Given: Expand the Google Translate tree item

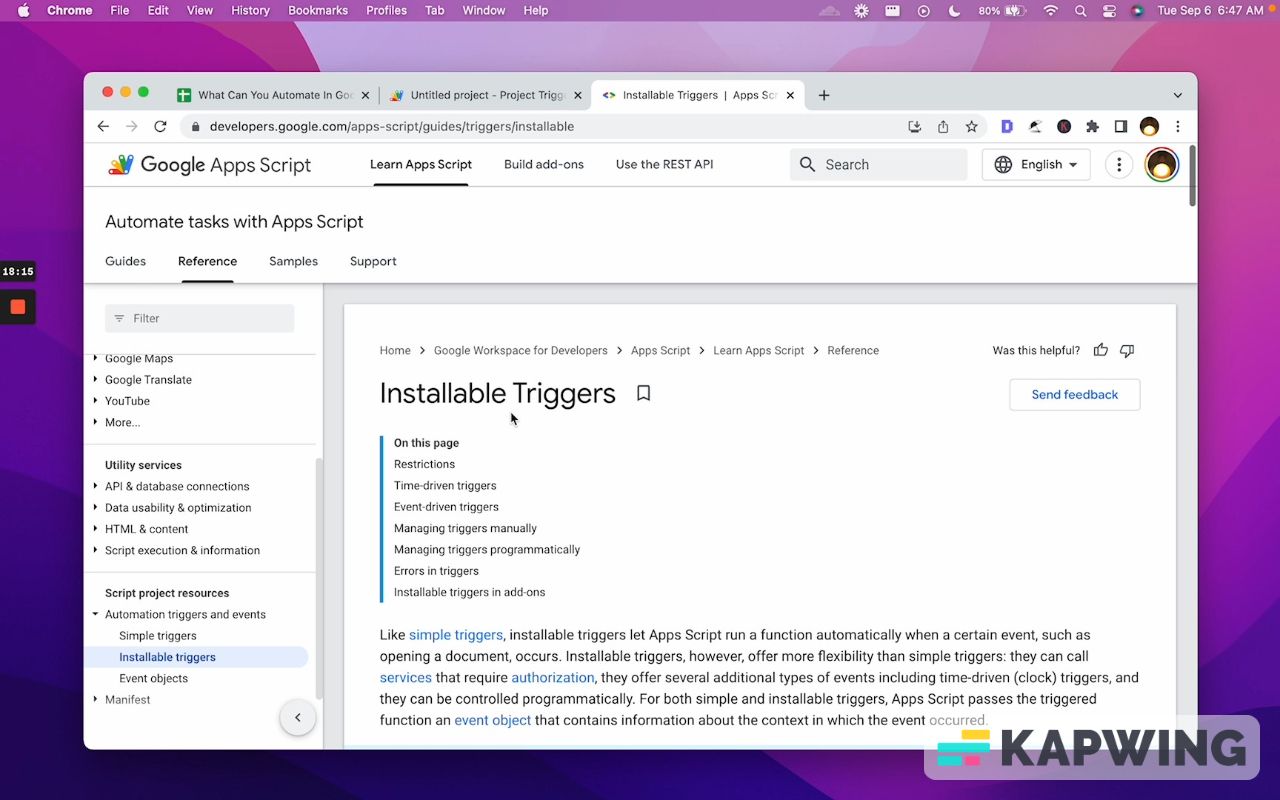Looking at the screenshot, I should (96, 380).
